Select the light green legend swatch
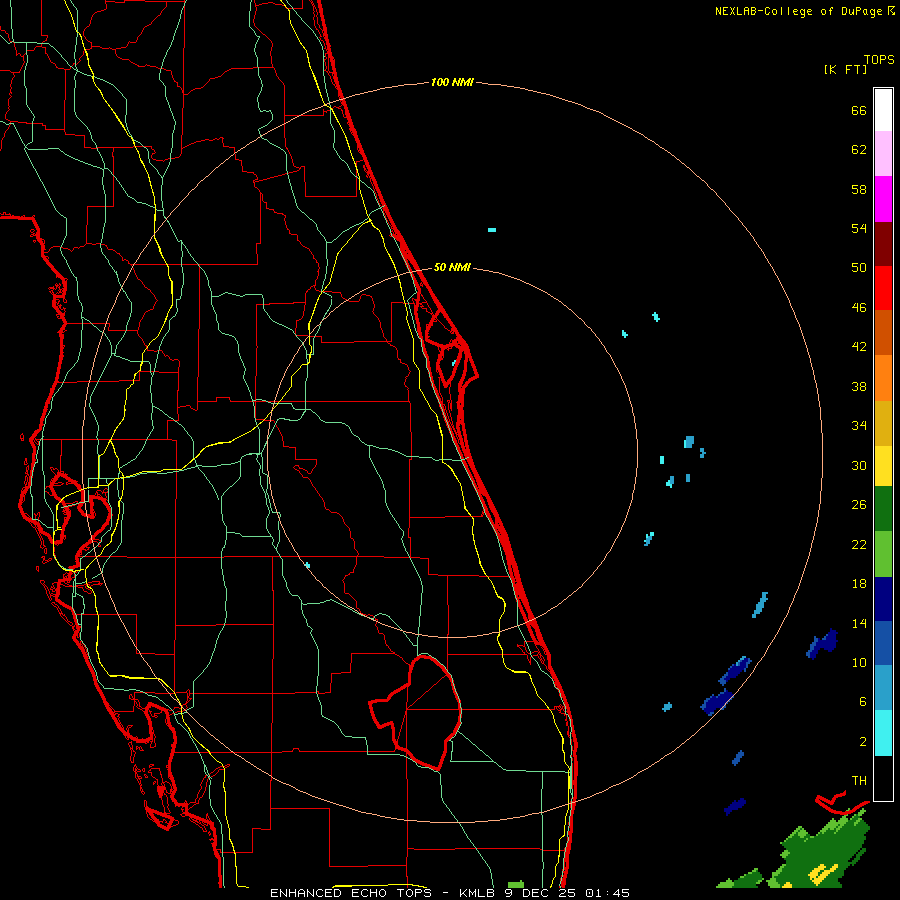Viewport: 900px width, 900px height. tap(883, 554)
